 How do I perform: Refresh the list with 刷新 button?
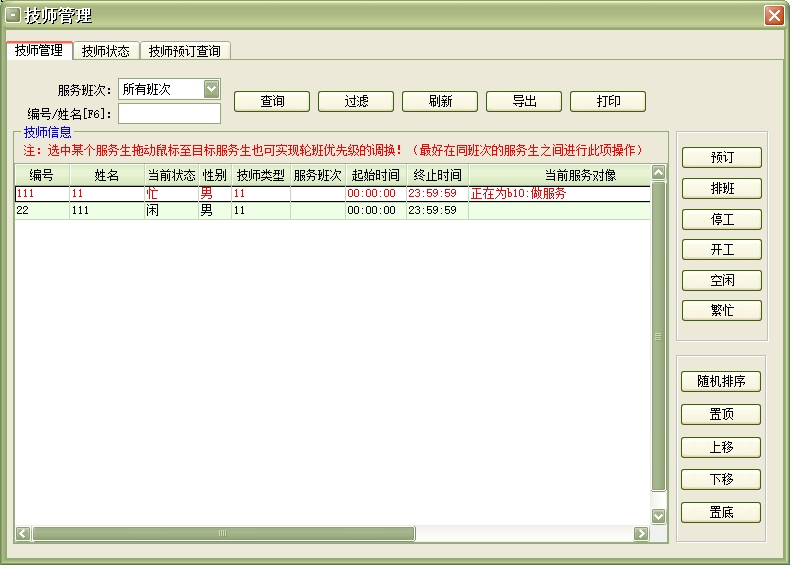point(440,102)
